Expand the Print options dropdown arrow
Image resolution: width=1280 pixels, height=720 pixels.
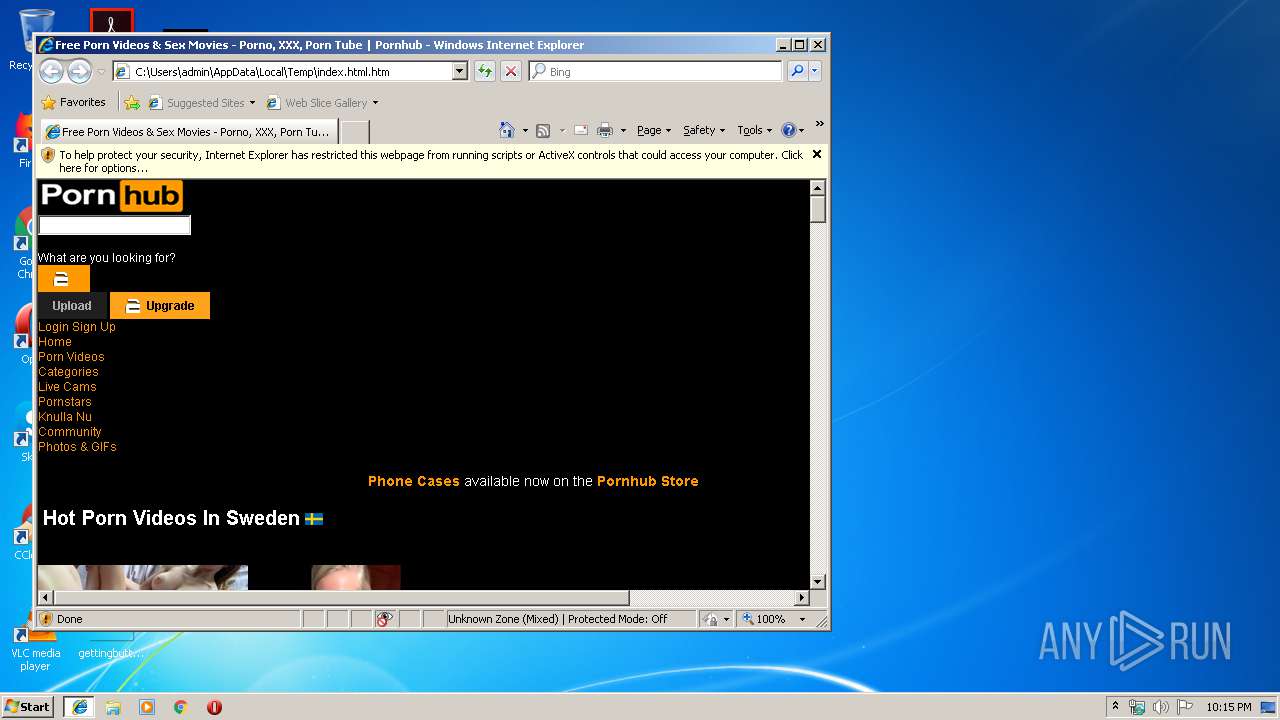pos(623,130)
